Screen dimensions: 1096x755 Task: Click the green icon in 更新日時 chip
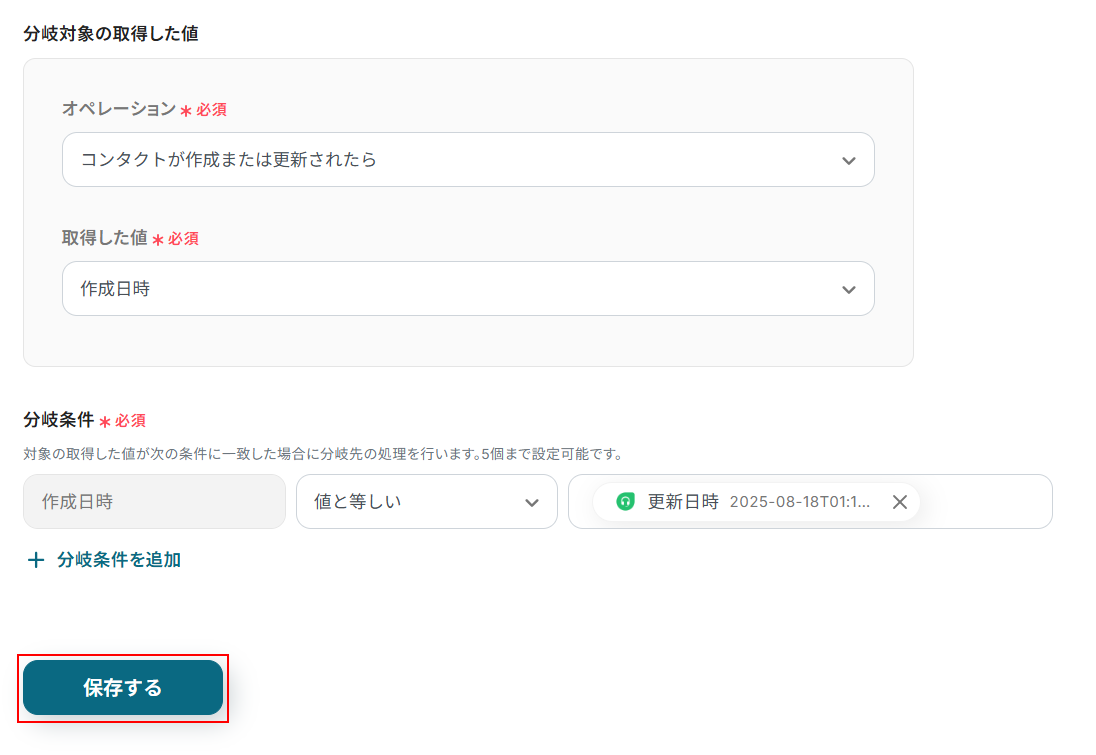(x=625, y=501)
